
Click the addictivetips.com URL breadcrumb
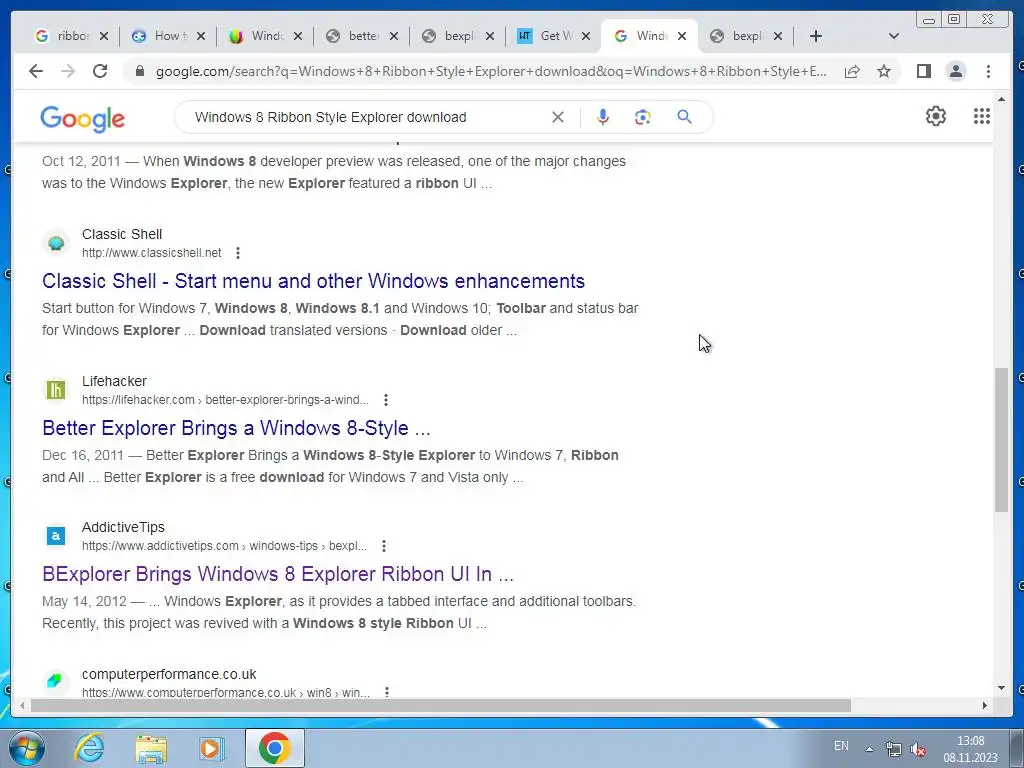[x=224, y=546]
